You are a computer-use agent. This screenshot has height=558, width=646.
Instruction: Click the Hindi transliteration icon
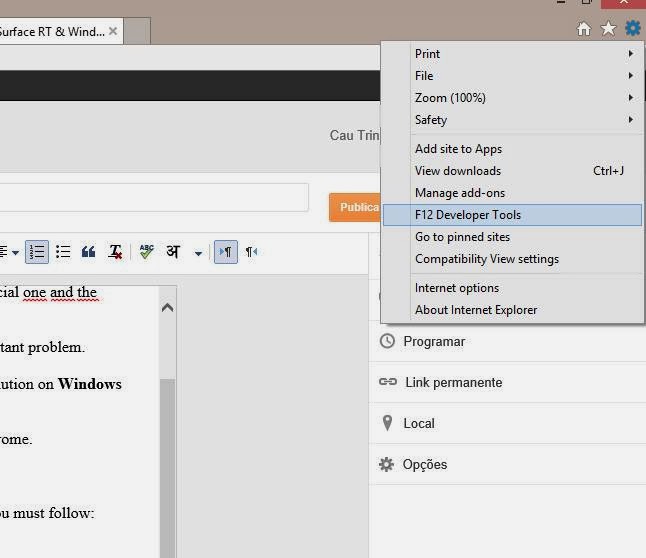coord(173,251)
